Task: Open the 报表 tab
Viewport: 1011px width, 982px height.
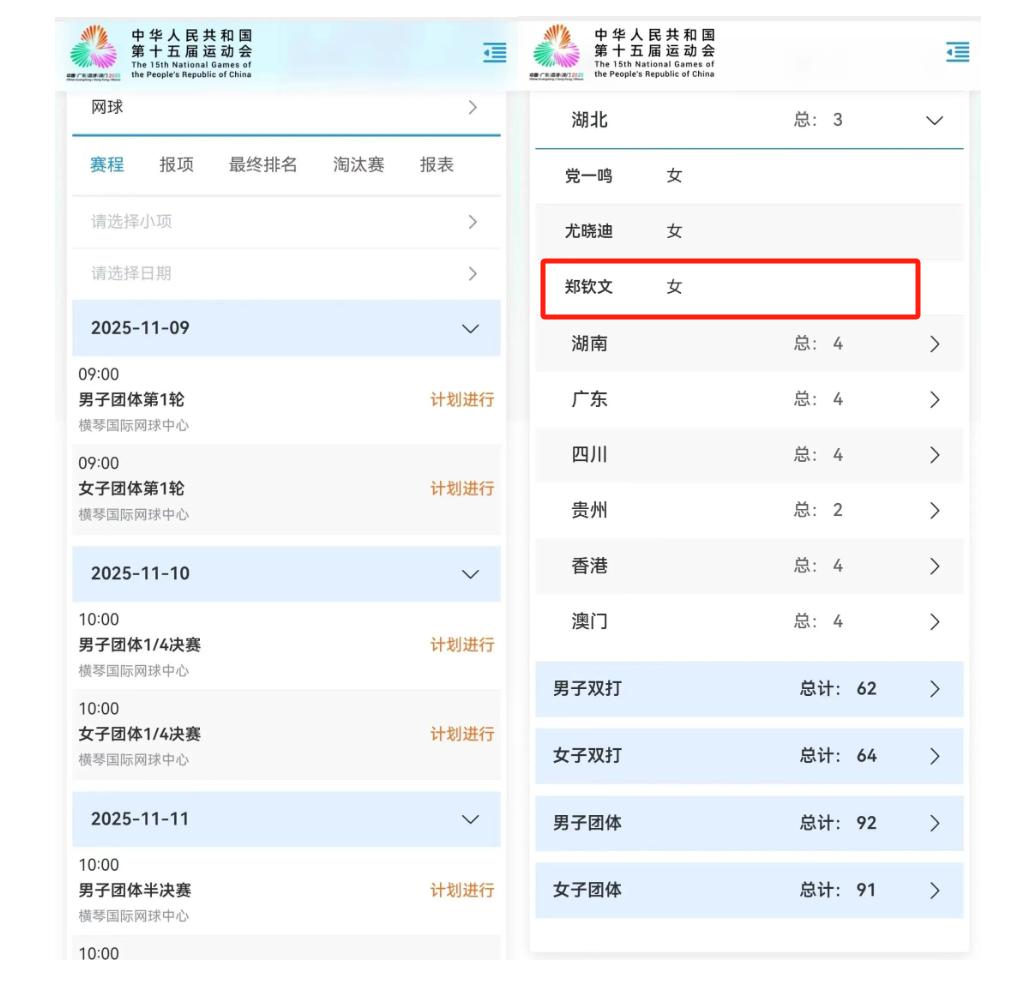Action: [436, 165]
